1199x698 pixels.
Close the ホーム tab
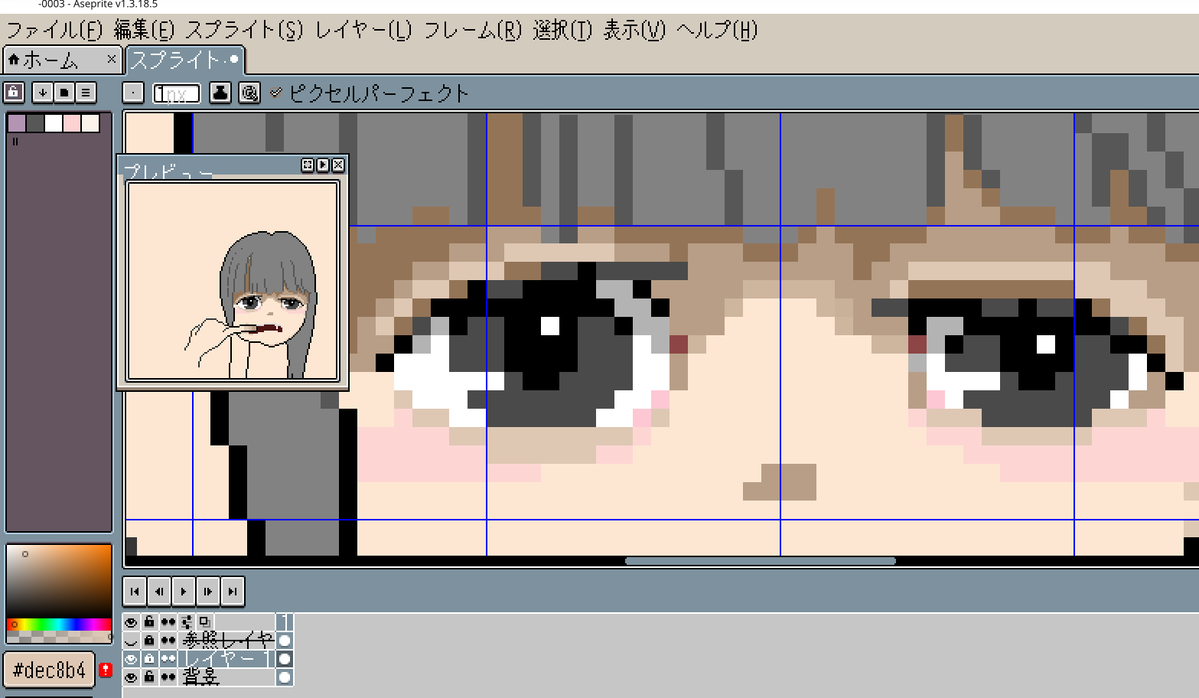pyautogui.click(x=112, y=58)
